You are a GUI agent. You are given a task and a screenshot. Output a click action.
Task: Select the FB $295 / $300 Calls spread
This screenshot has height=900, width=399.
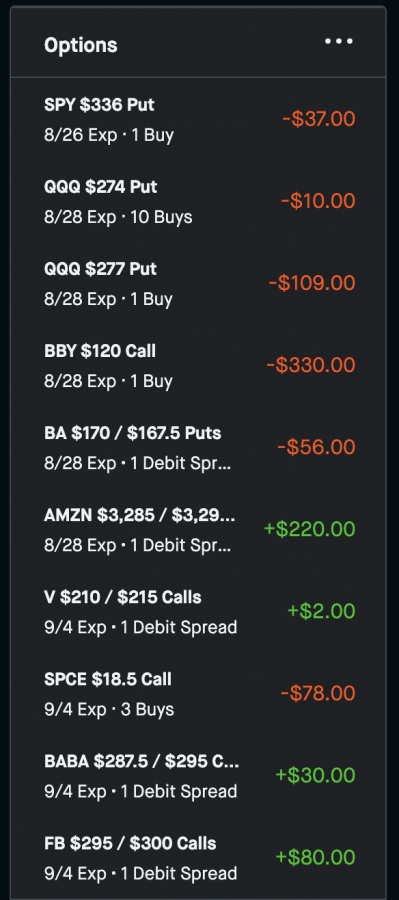tap(198, 858)
